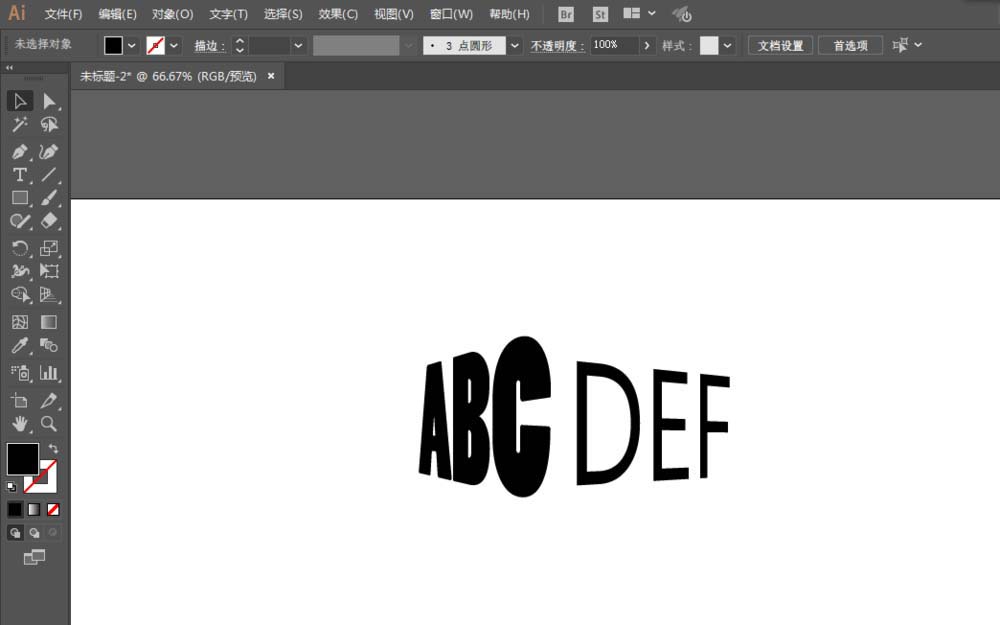
Task: Select the Shape Builder tool
Action: point(20,295)
